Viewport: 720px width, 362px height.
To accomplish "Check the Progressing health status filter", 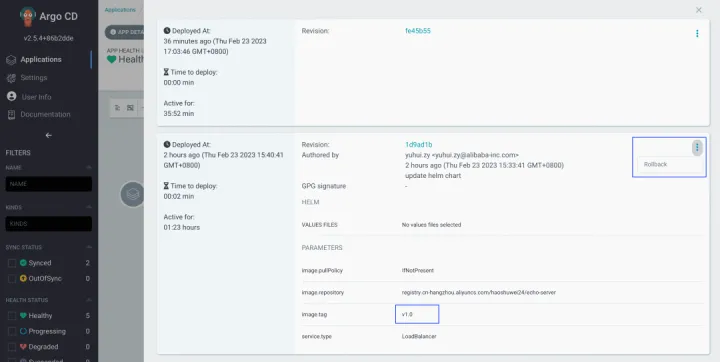I will (x=12, y=332).
